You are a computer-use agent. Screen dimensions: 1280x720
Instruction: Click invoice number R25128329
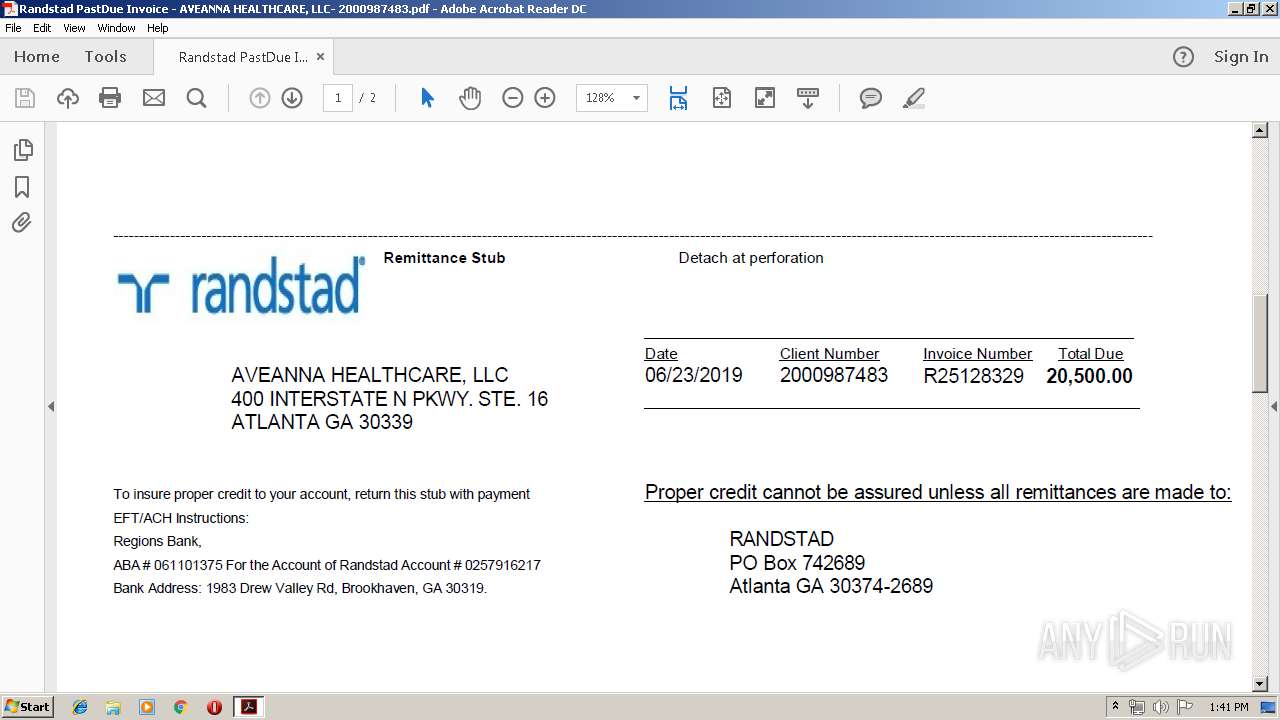click(973, 376)
